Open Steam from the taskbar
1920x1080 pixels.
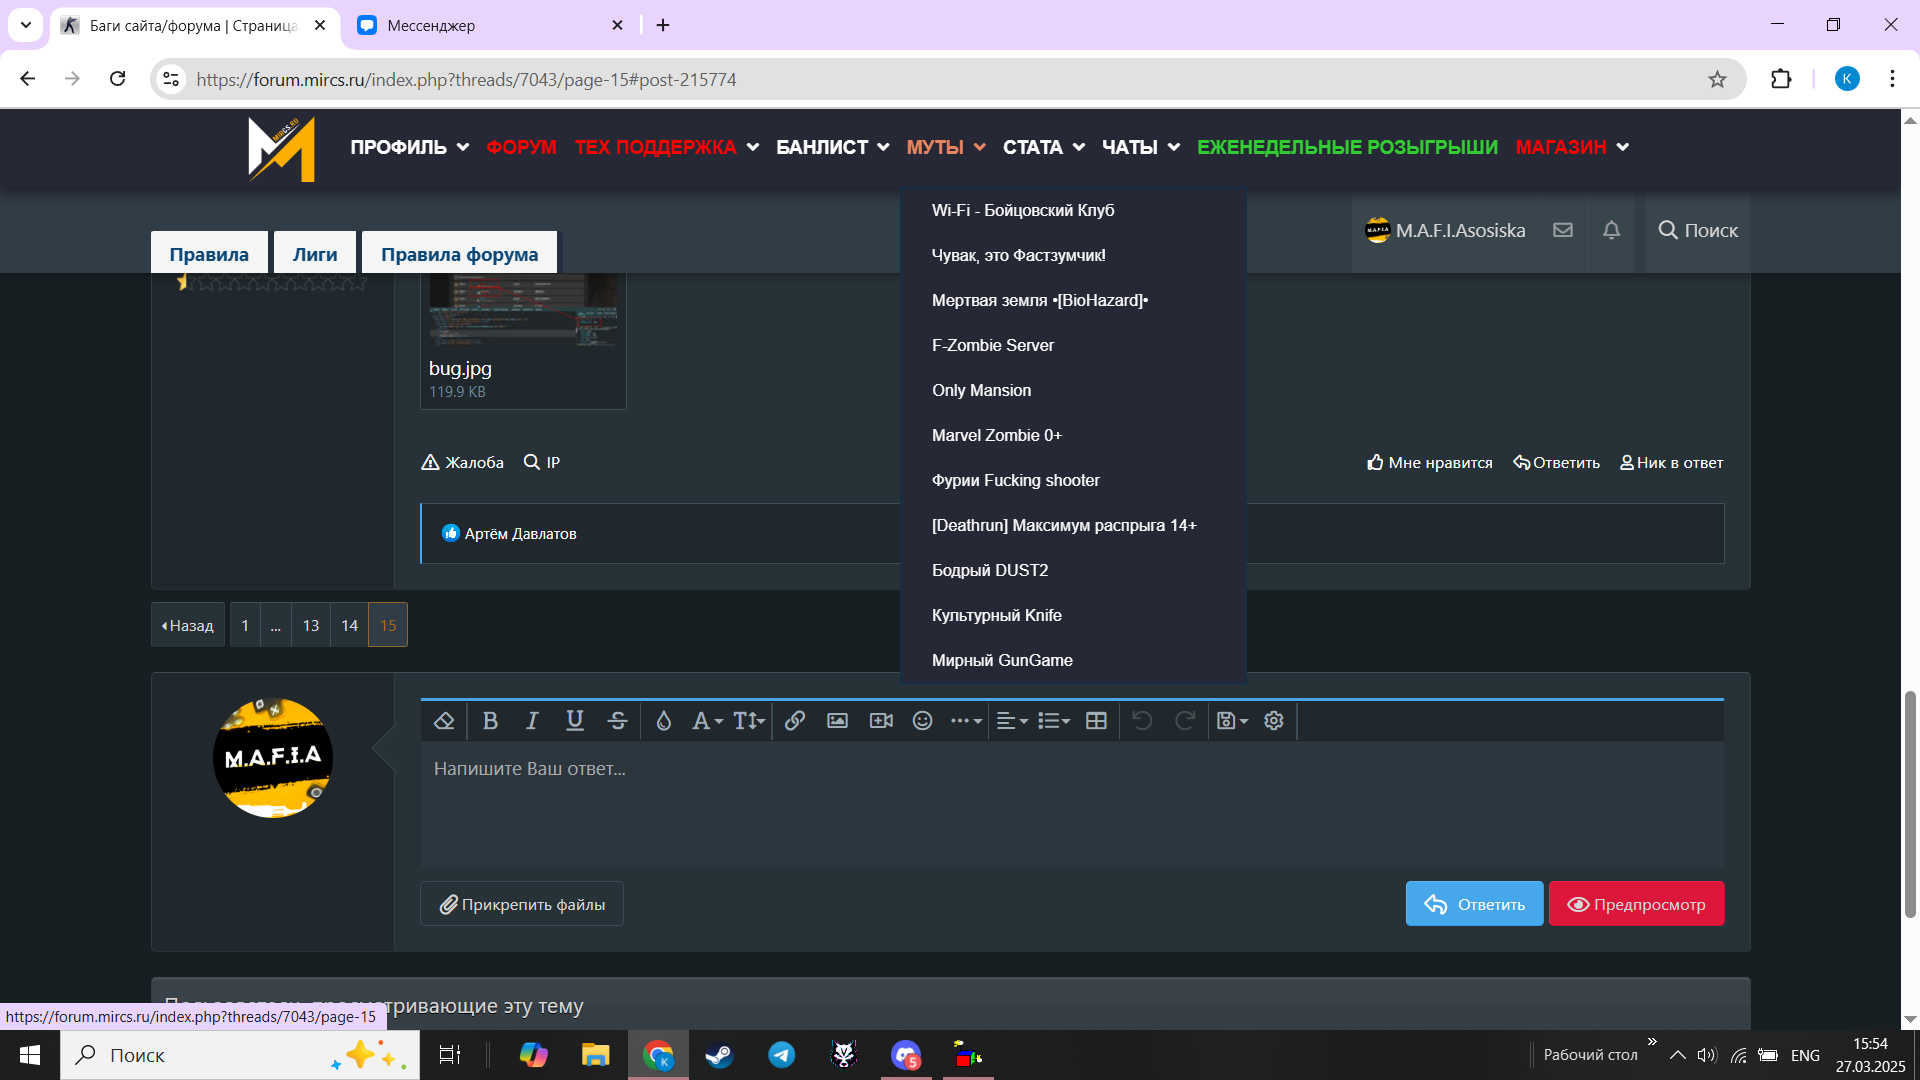click(x=719, y=1055)
